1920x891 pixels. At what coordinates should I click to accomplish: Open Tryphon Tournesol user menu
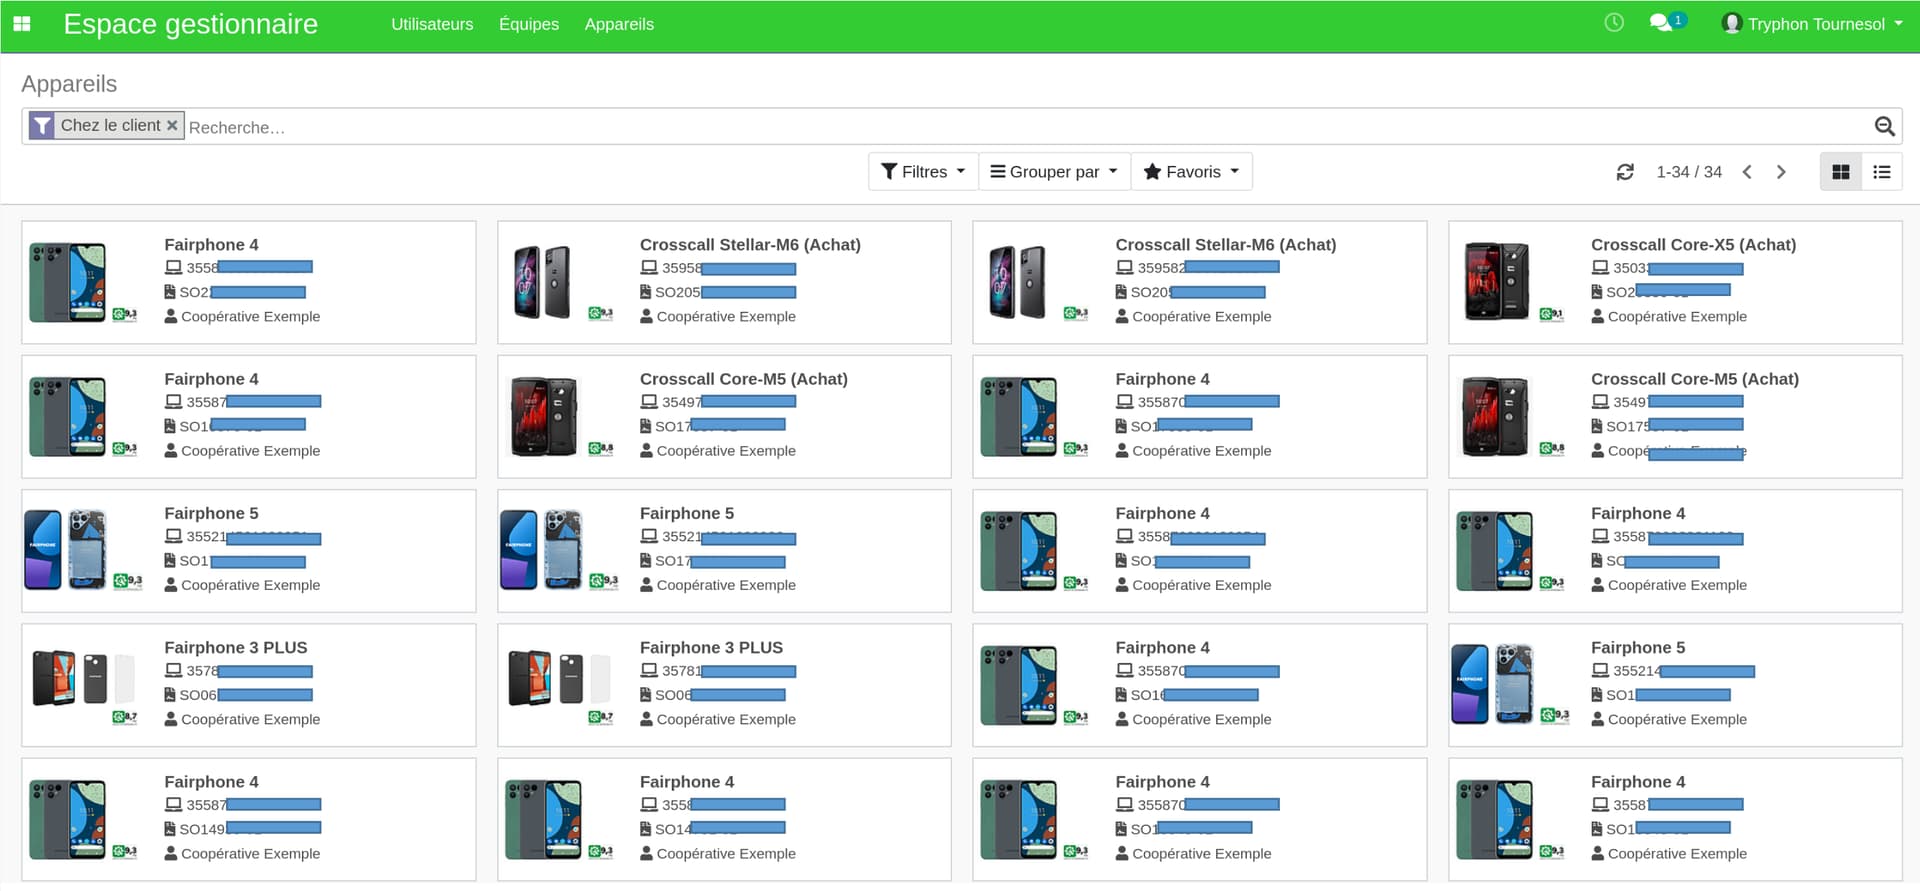tap(1812, 24)
